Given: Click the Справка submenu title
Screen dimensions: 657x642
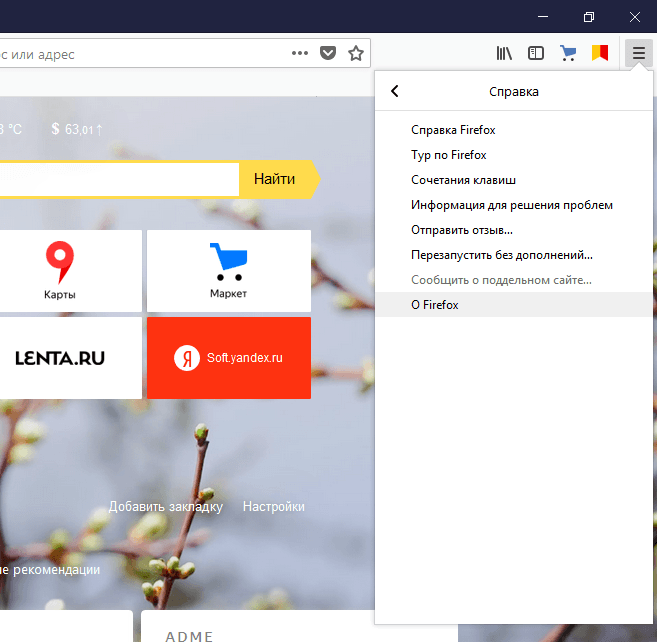Looking at the screenshot, I should pyautogui.click(x=514, y=91).
